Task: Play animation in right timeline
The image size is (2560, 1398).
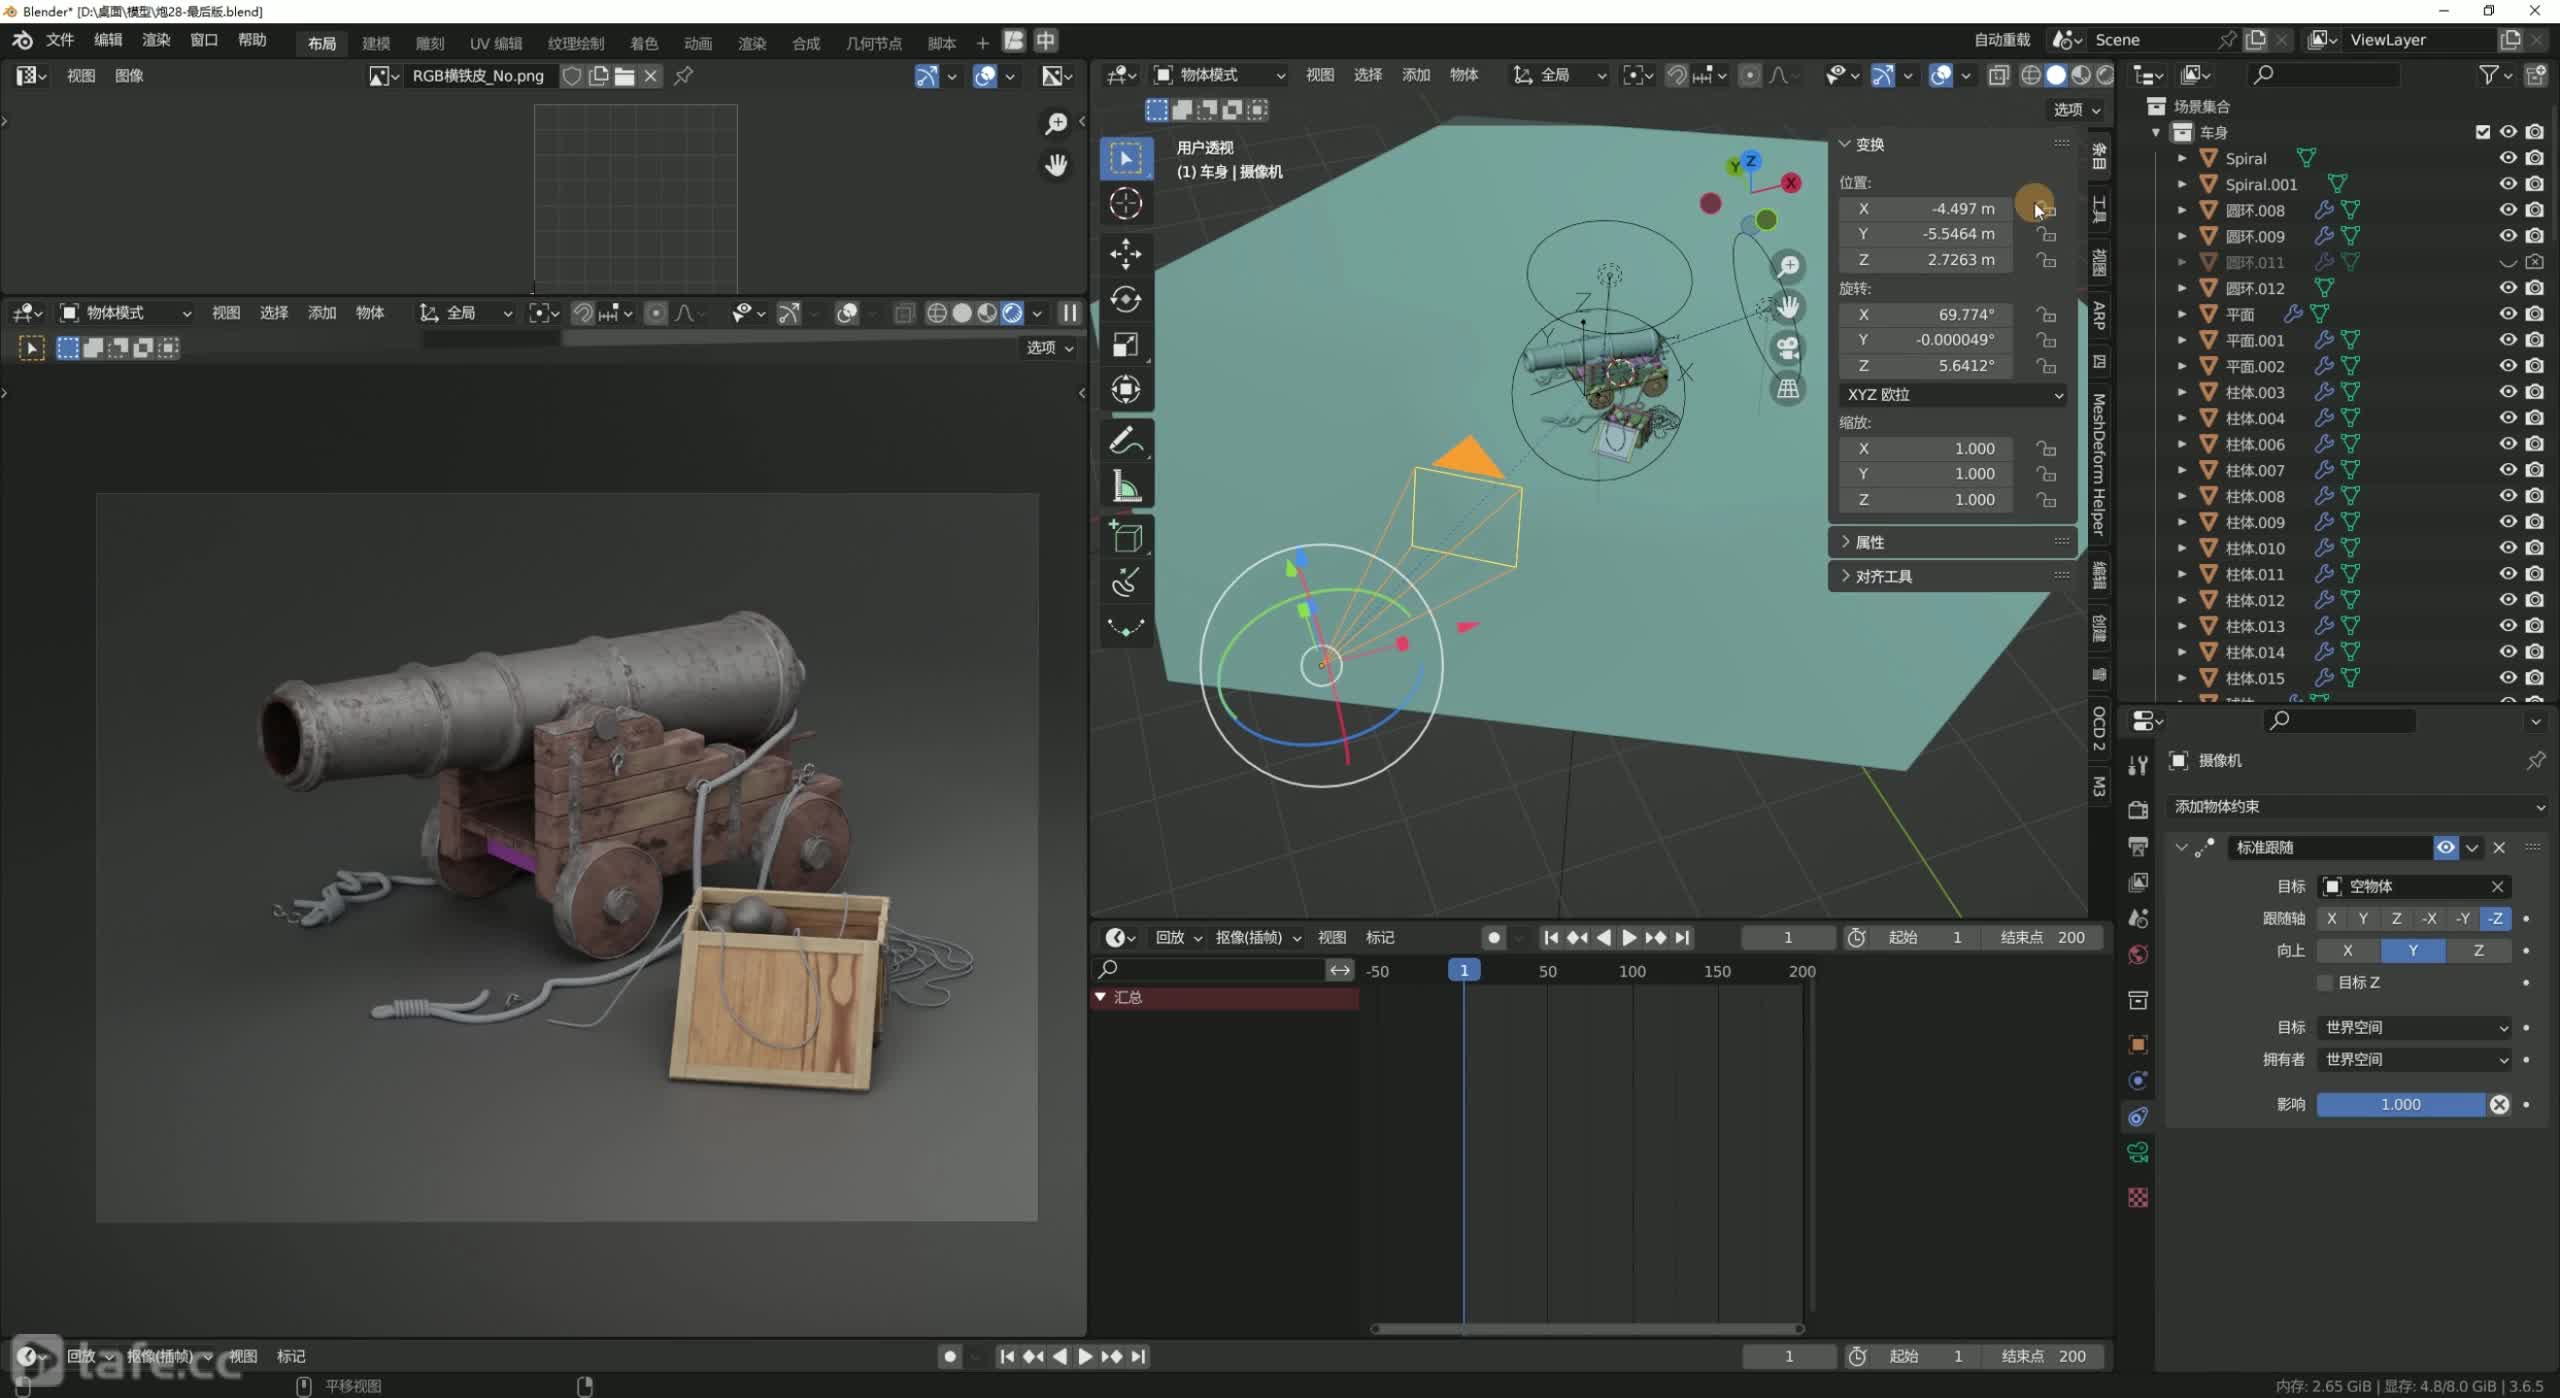Action: click(1629, 938)
